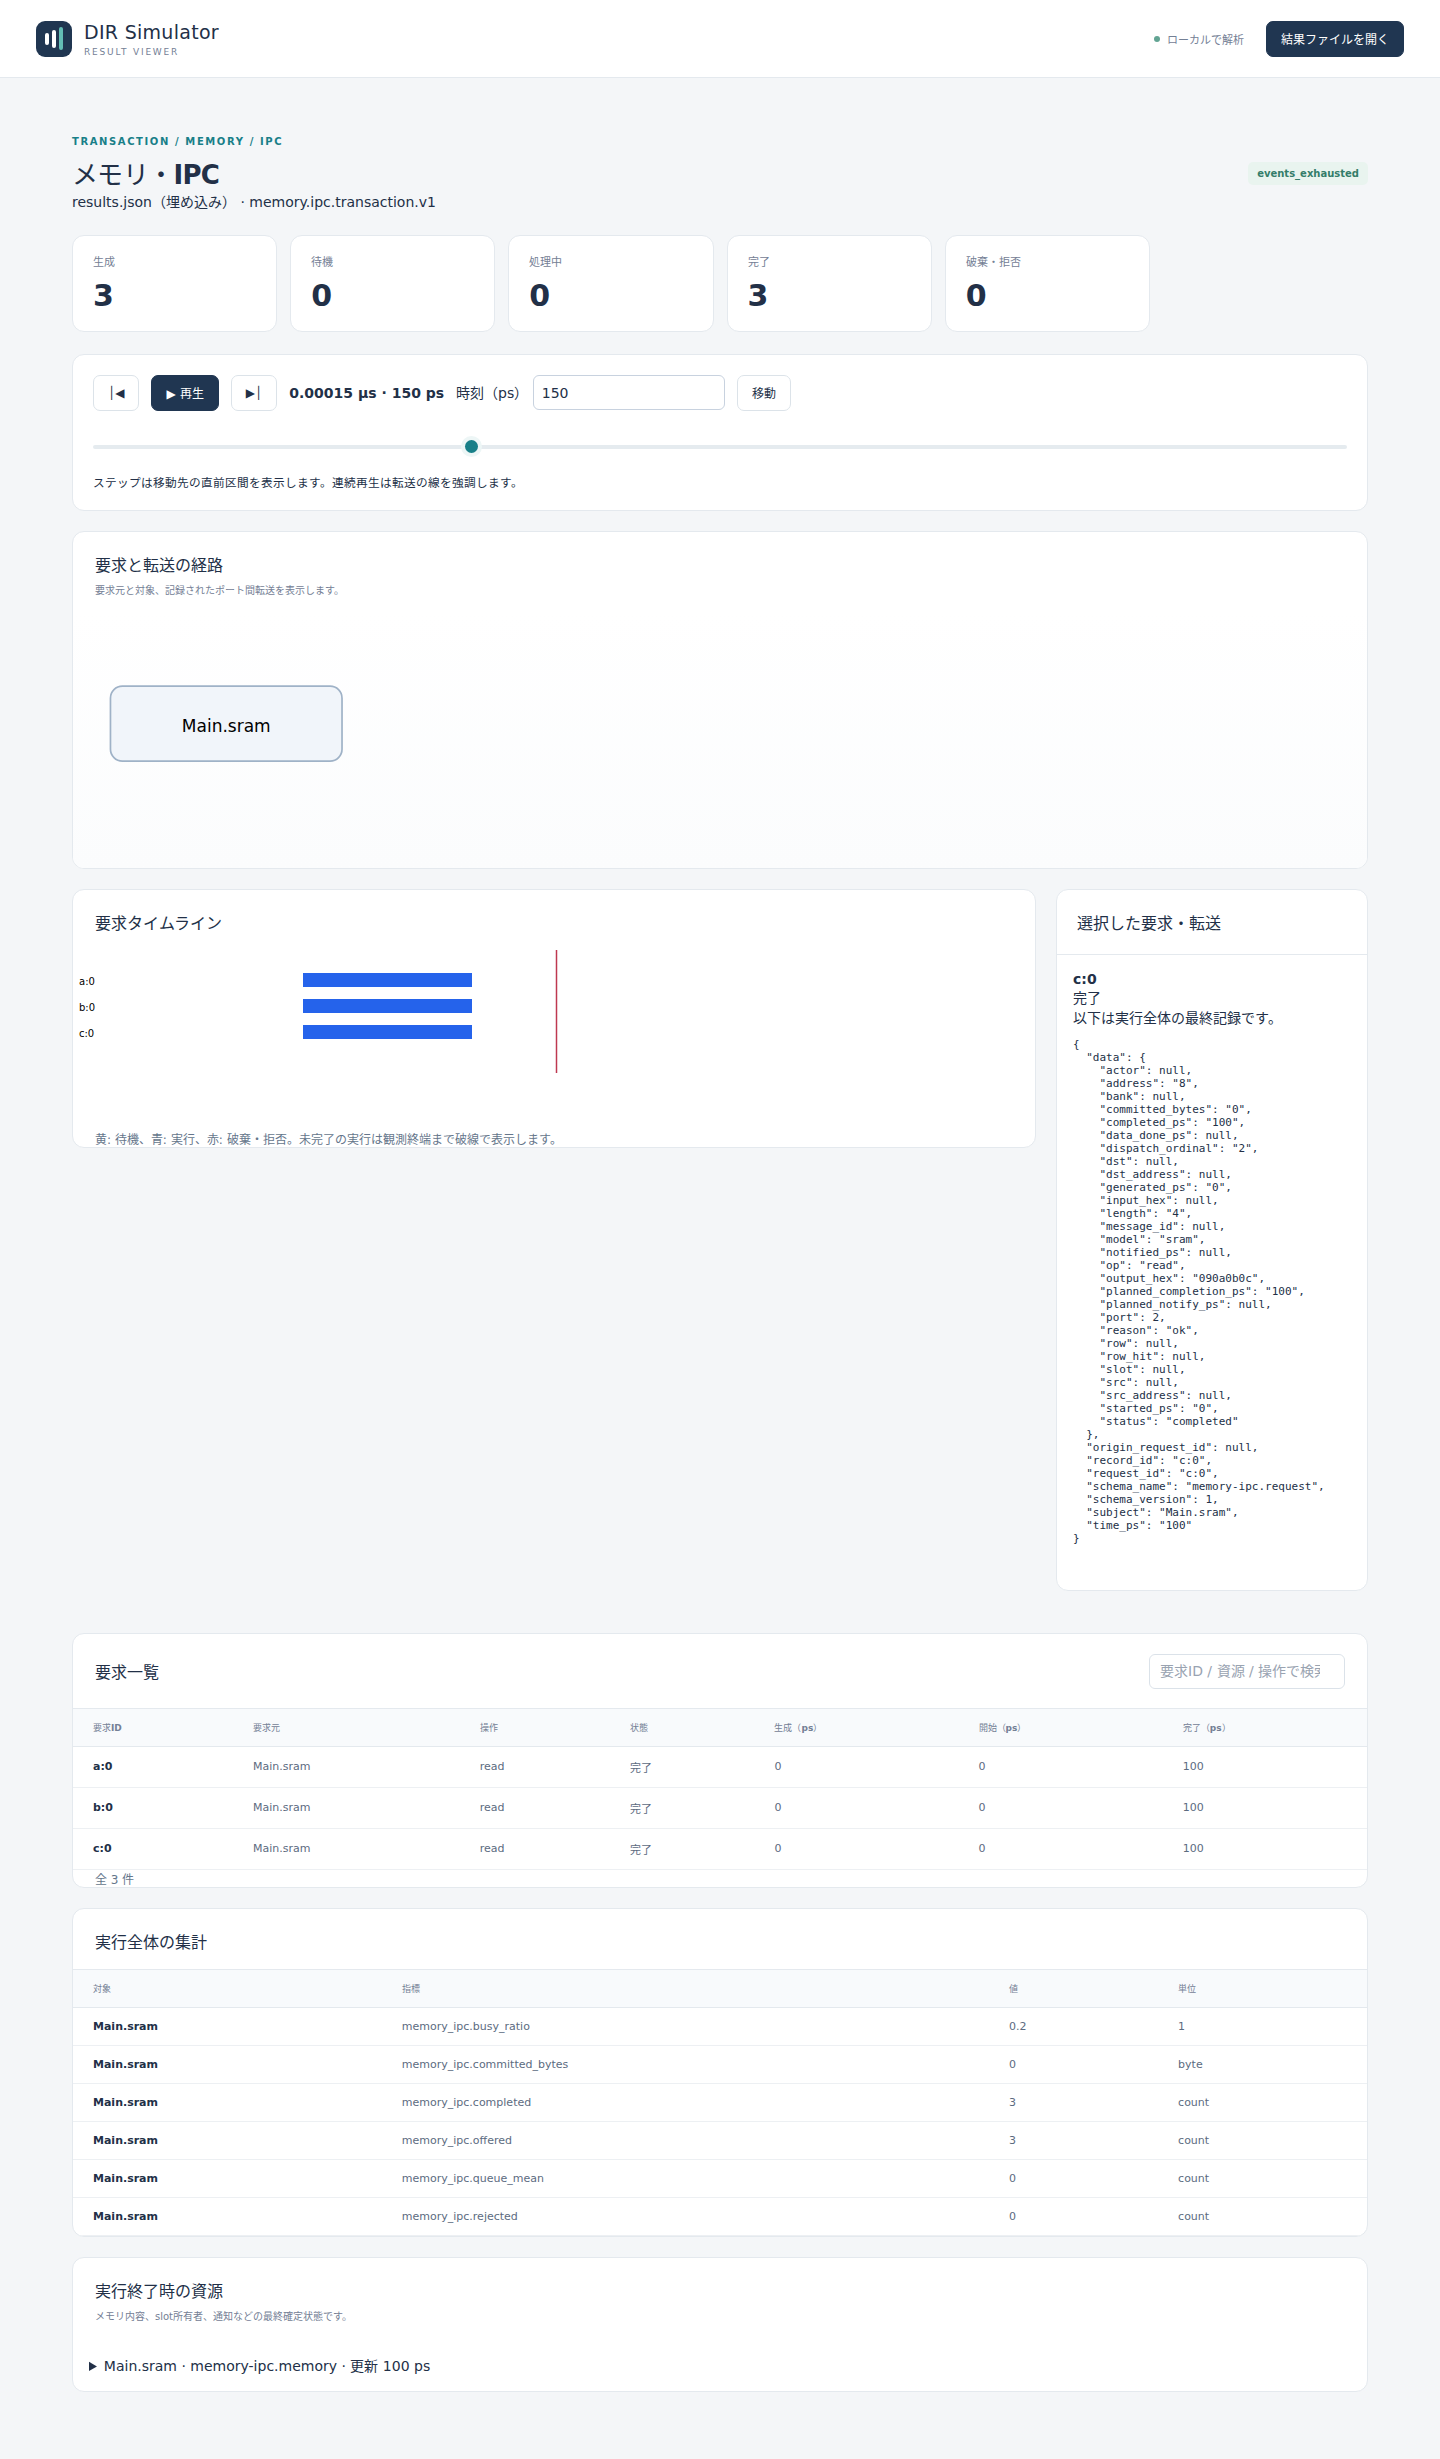The width and height of the screenshot is (1440, 2459).
Task: Click the 完了 summary card
Action: point(829,284)
